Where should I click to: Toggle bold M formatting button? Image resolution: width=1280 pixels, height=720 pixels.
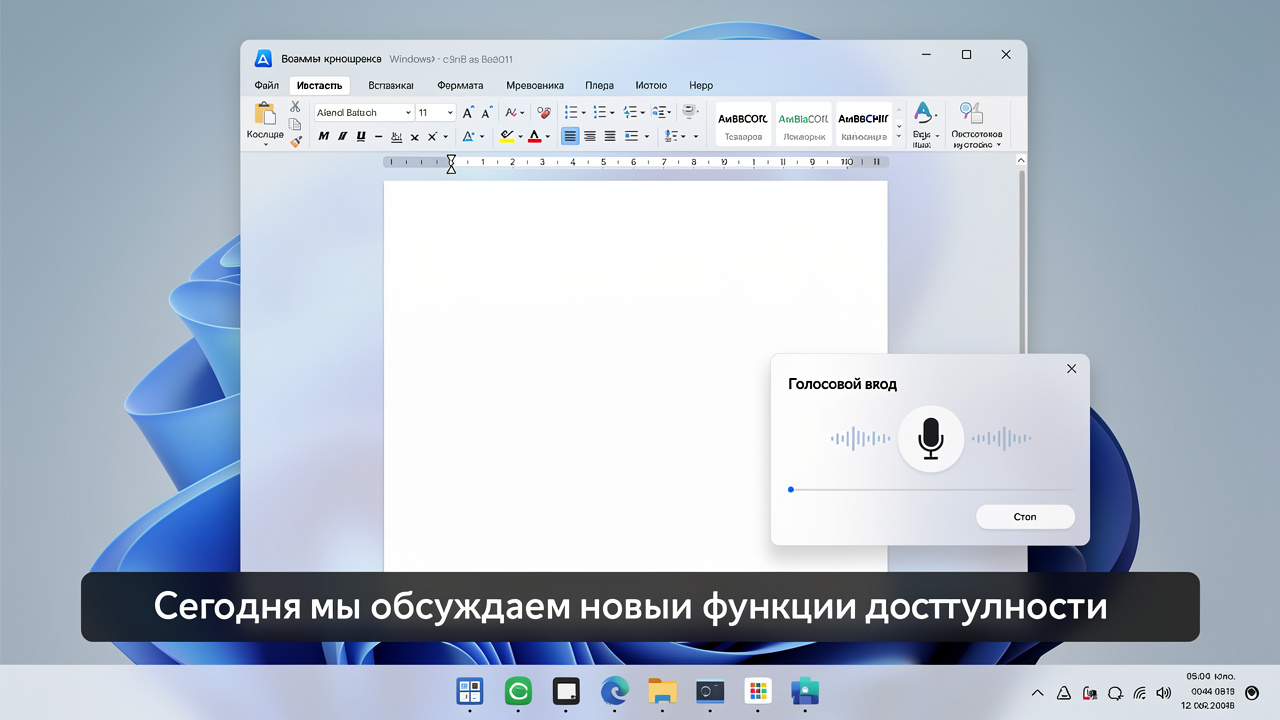point(324,137)
